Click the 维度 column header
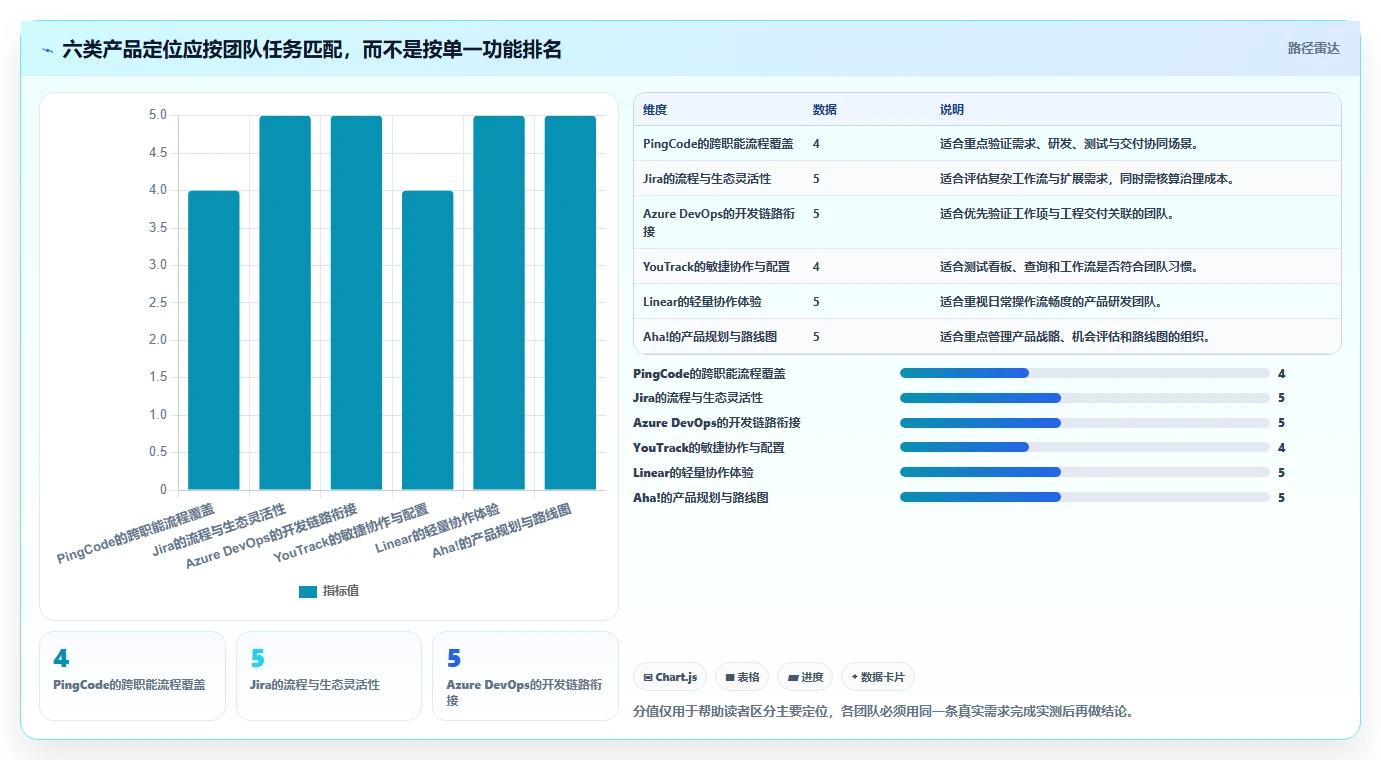Image resolution: width=1381 pixels, height=760 pixels. click(x=655, y=110)
